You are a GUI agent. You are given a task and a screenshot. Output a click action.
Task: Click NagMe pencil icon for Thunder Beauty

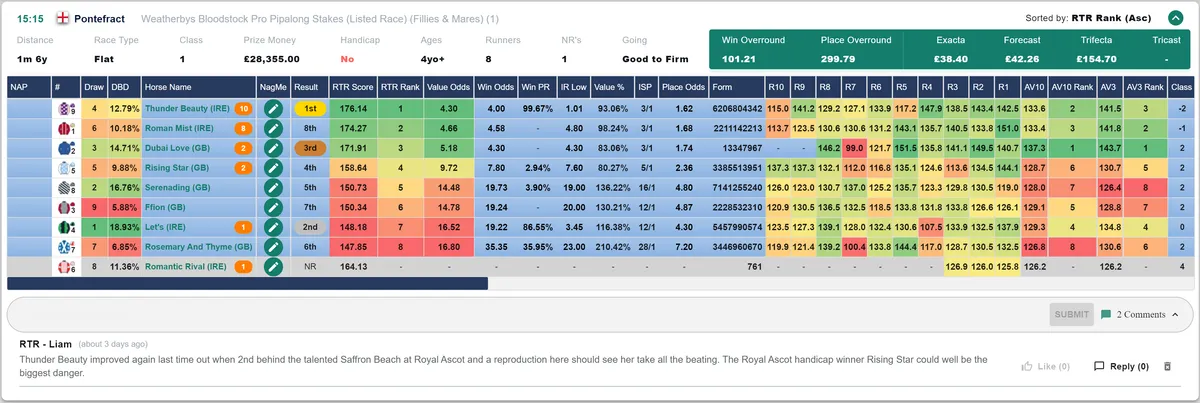click(x=273, y=108)
